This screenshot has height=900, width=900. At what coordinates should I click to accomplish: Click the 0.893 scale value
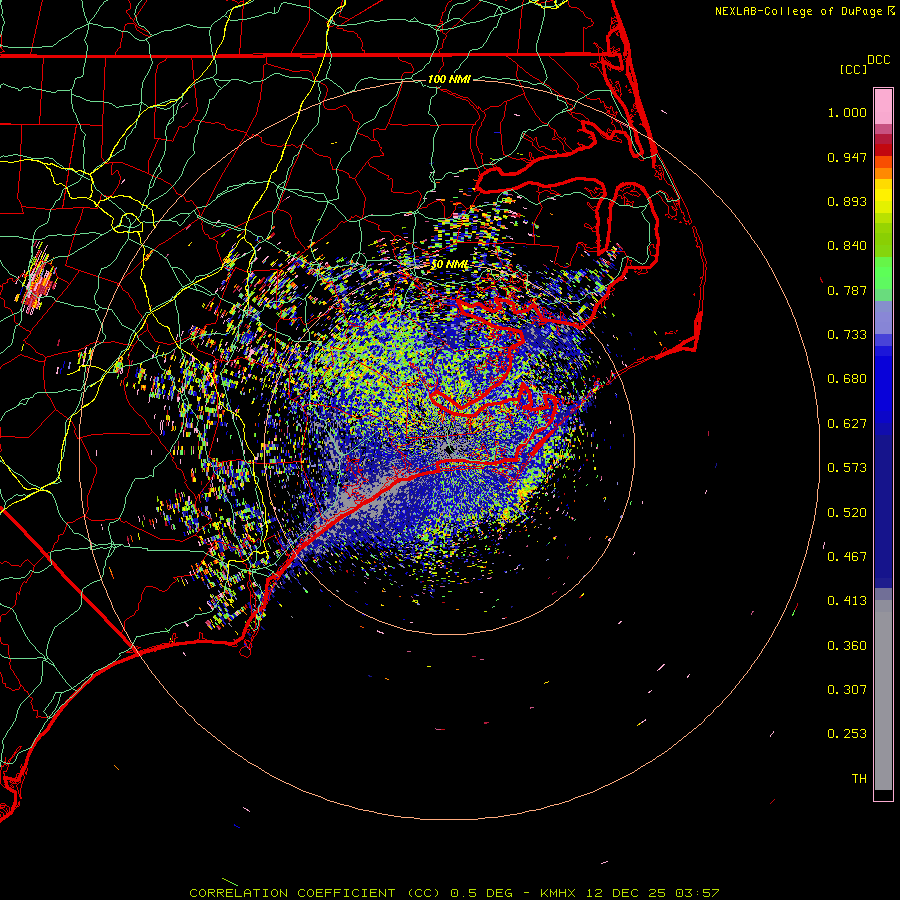[847, 201]
